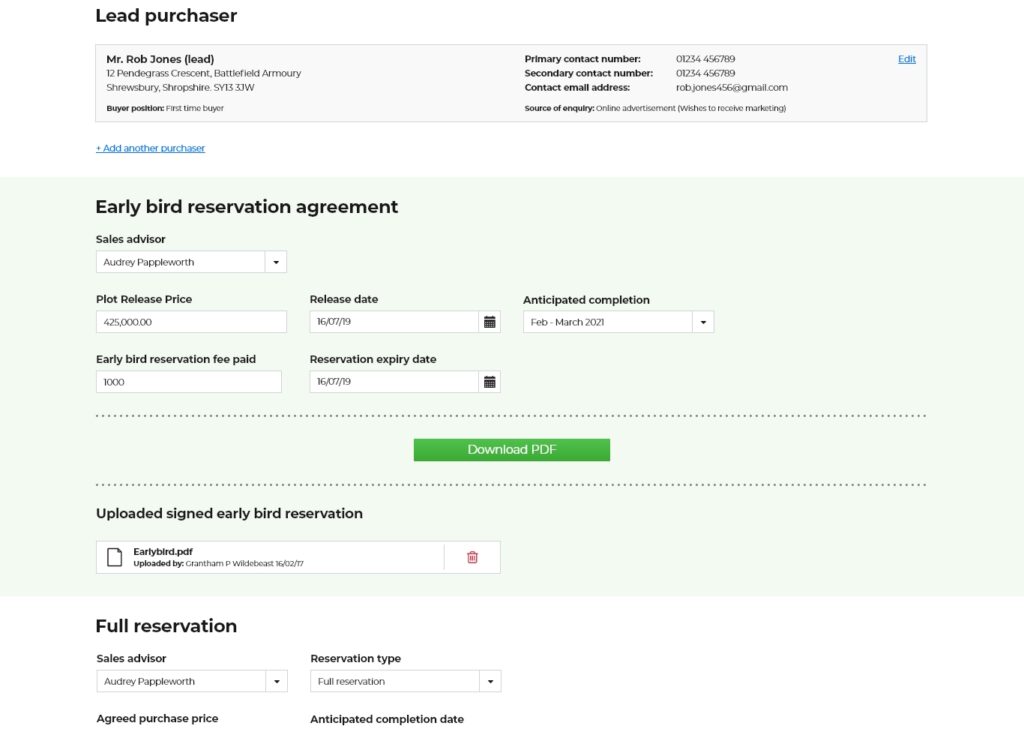Image resolution: width=1024 pixels, height=729 pixels.
Task: Open the Reservation expiry date calendar picker
Action: [490, 382]
